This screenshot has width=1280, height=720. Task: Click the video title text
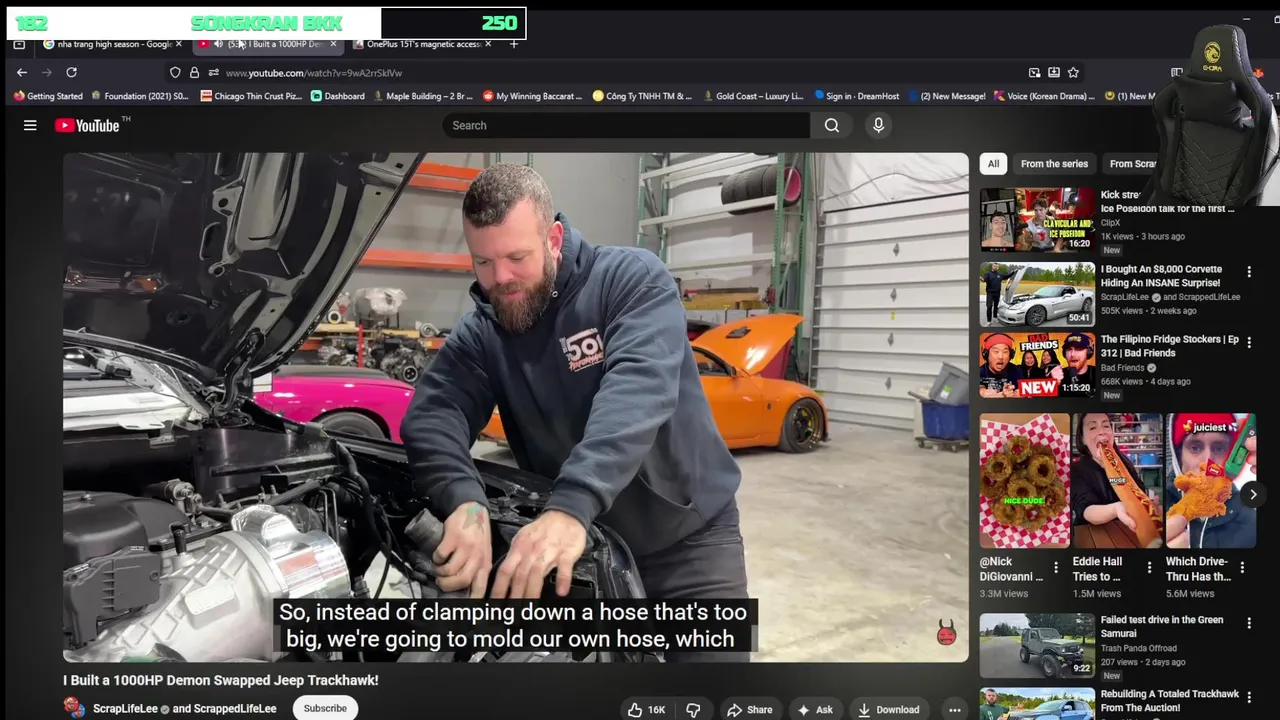221,680
